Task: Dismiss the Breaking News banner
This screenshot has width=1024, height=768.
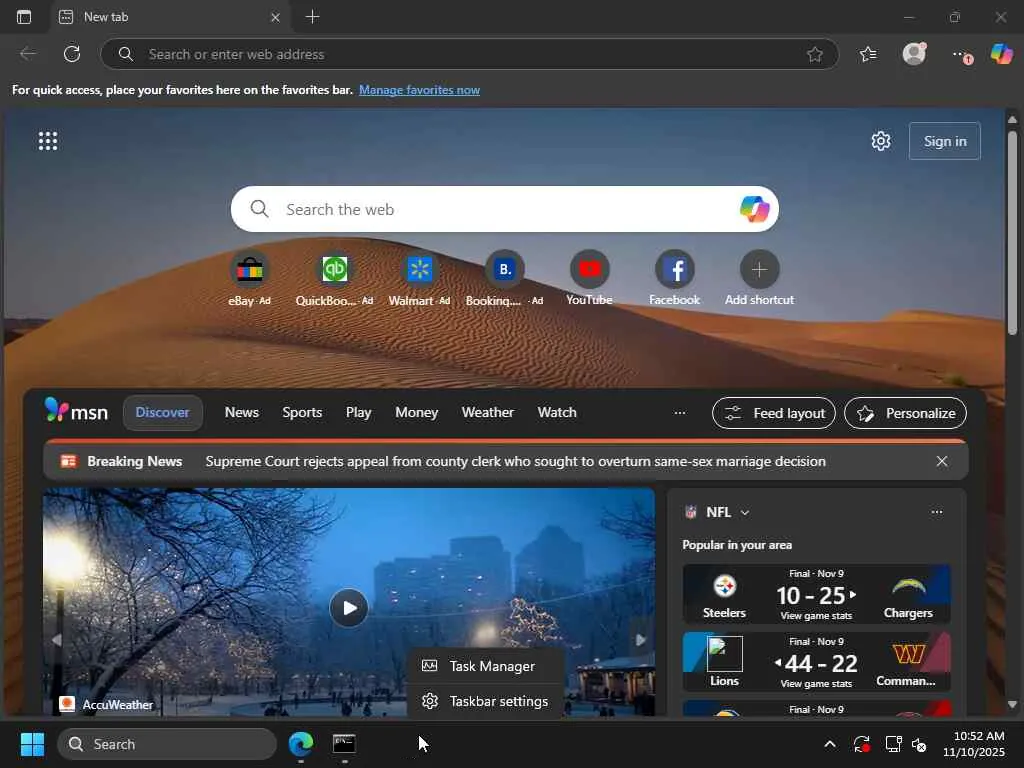Action: pos(942,461)
